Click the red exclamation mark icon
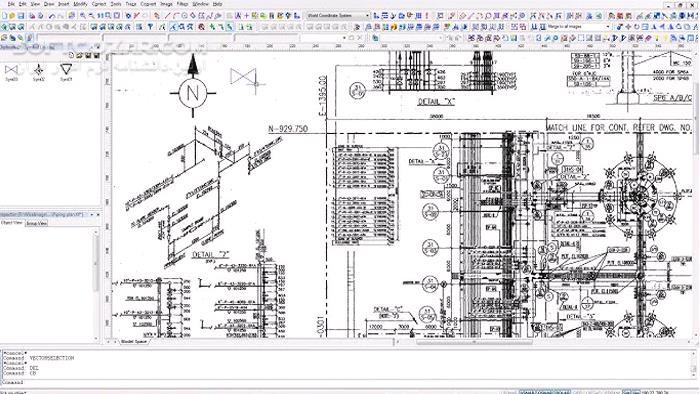 427,16
